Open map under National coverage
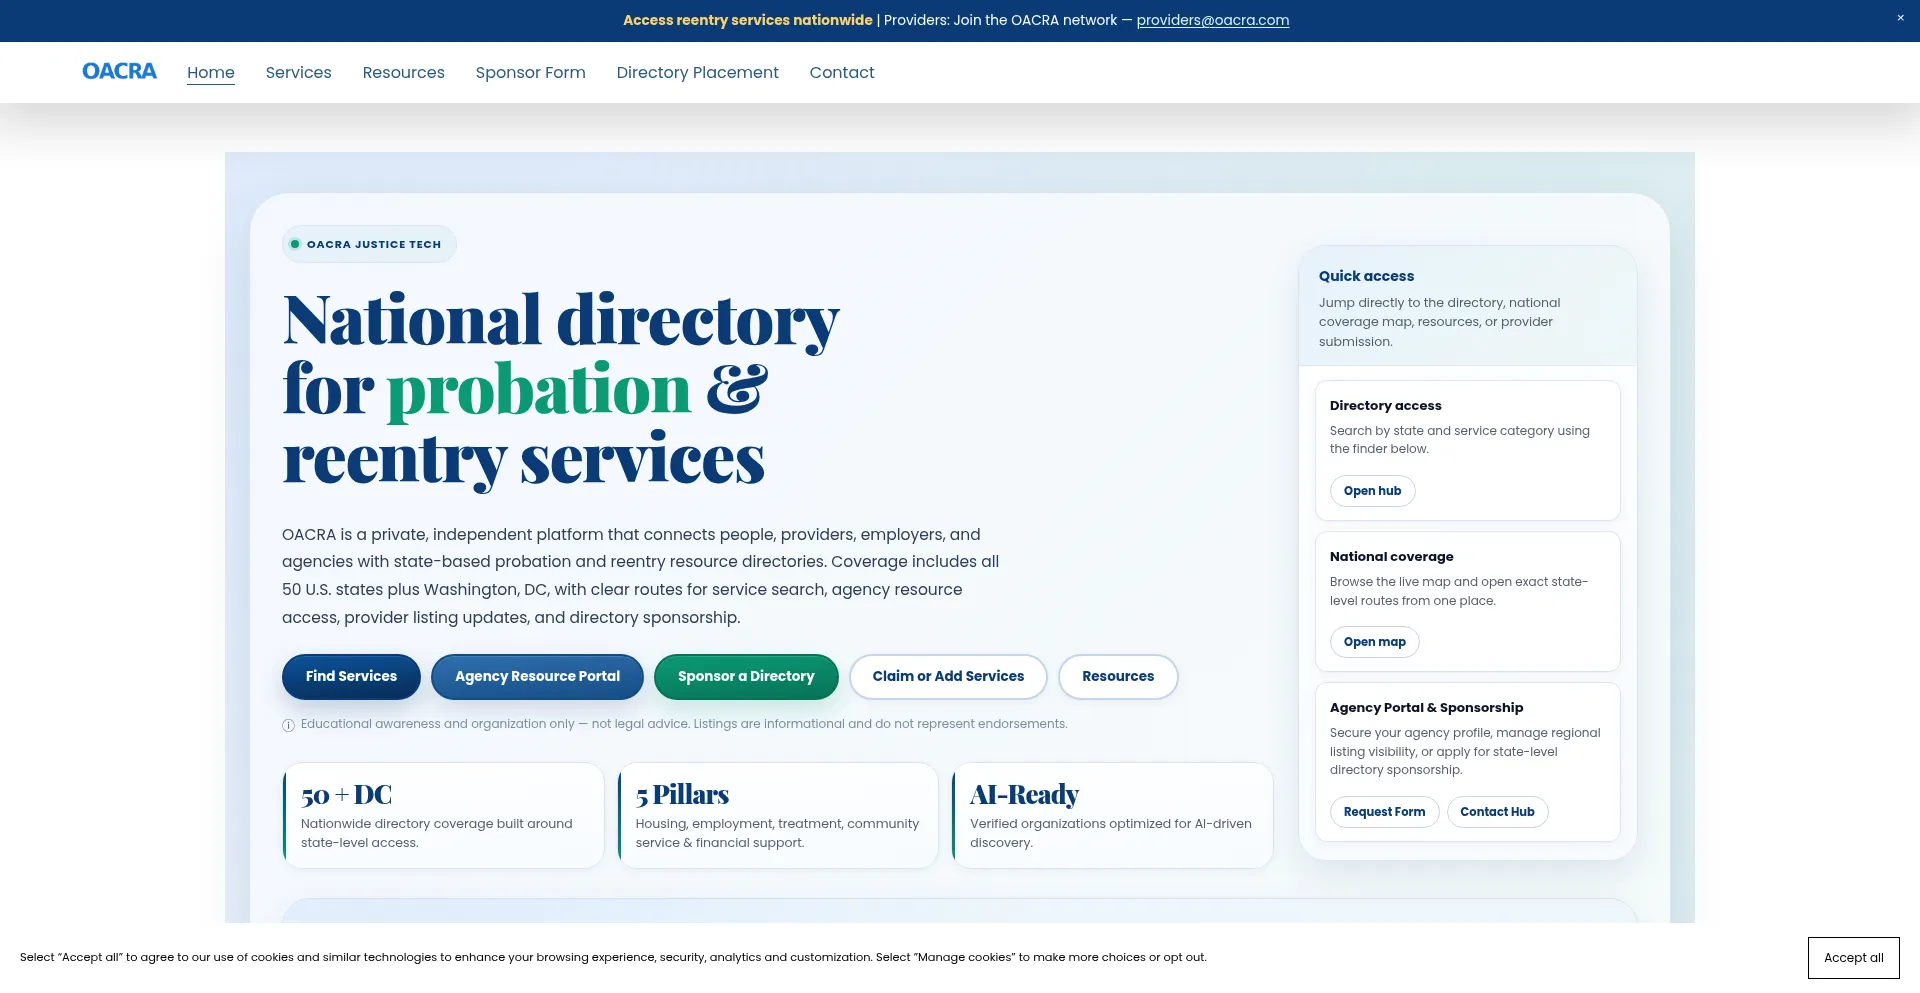Image resolution: width=1920 pixels, height=993 pixels. coord(1374,642)
